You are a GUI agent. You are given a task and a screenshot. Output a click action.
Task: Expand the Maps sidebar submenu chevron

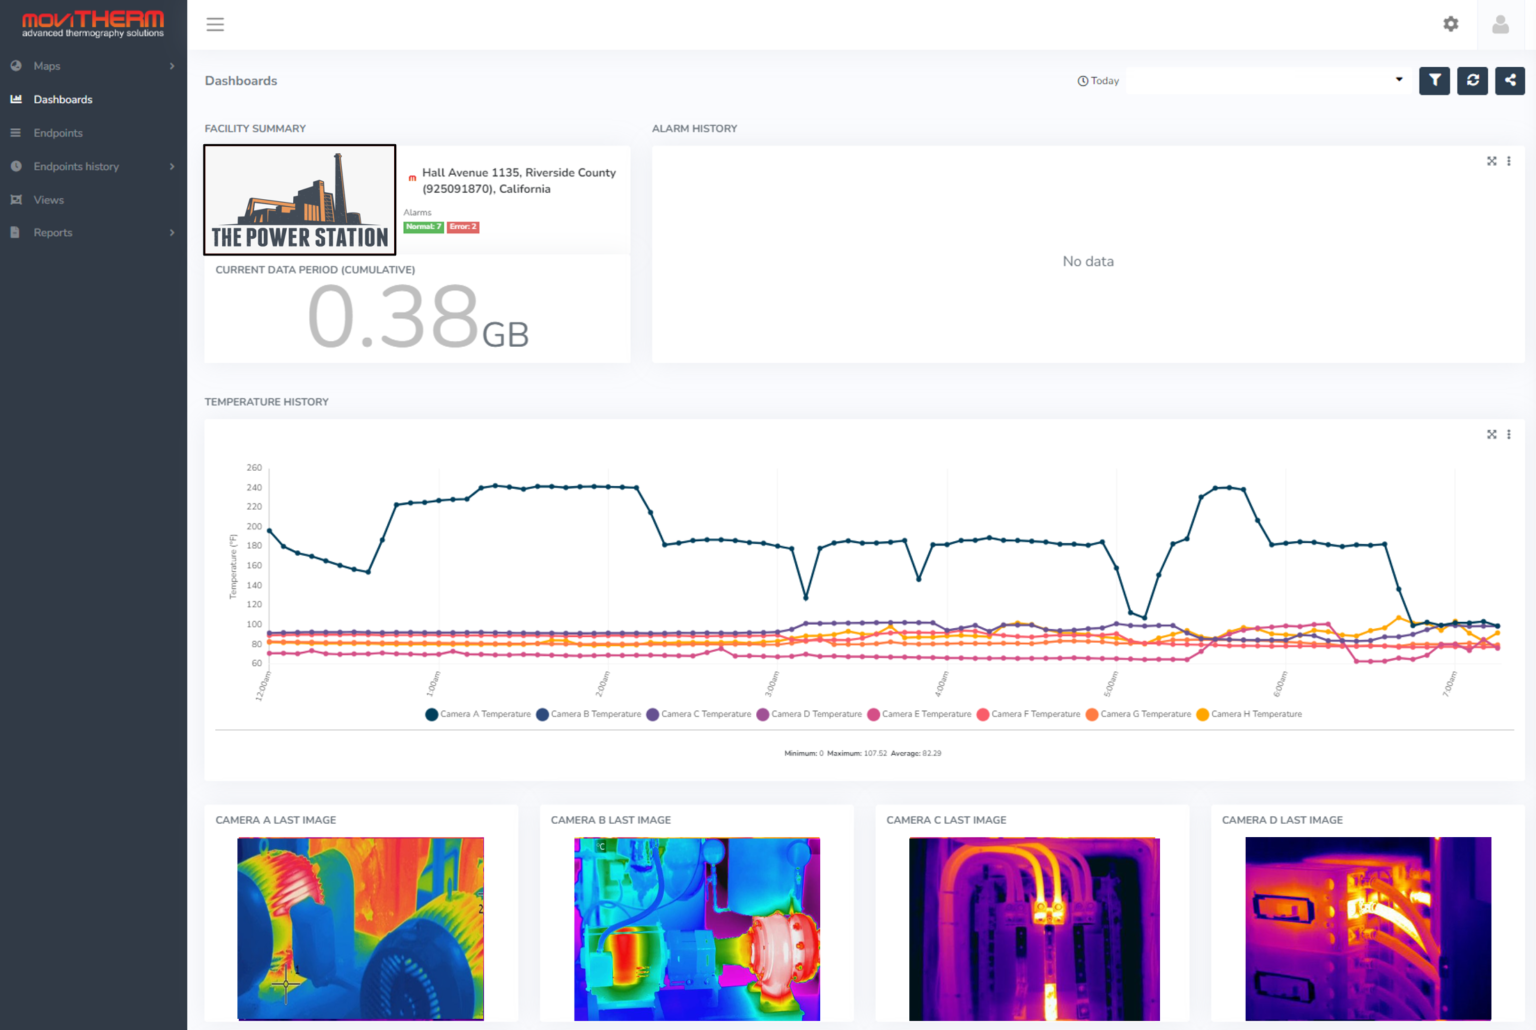(172, 65)
